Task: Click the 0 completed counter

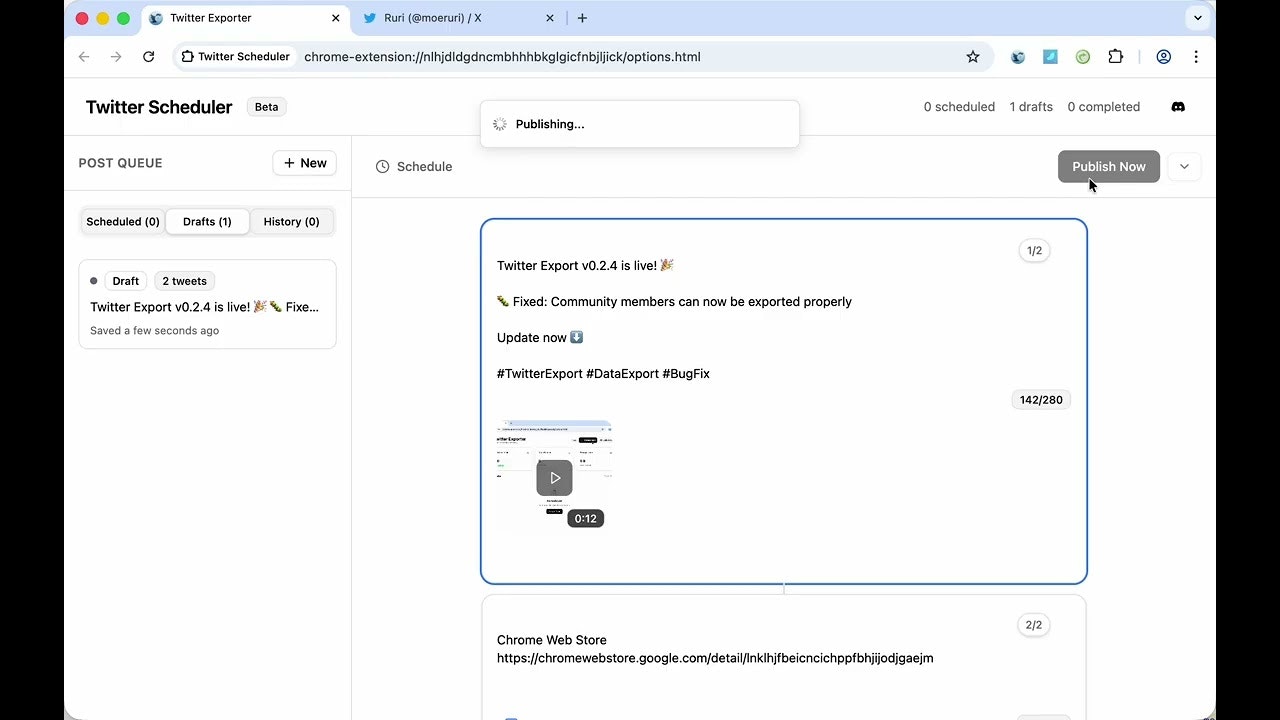Action: tap(1103, 107)
